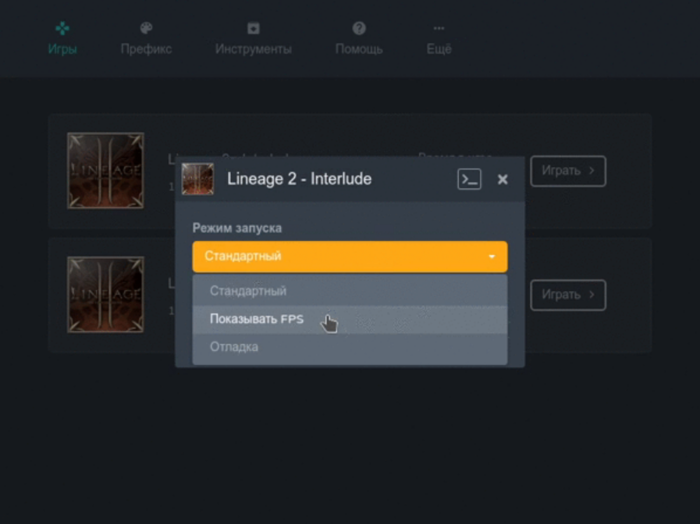Image resolution: width=700 pixels, height=524 pixels.
Task: Click Играть button for second game
Action: 568,295
